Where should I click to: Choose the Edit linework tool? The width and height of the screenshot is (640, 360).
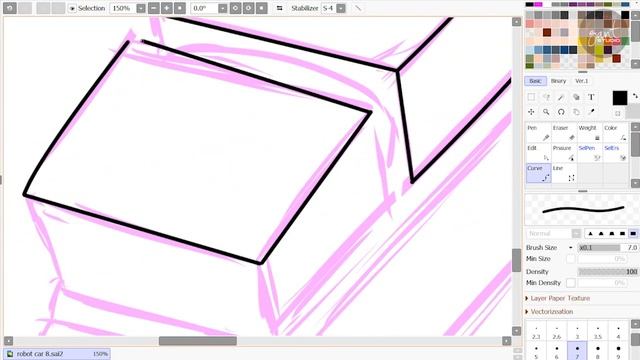(538, 153)
